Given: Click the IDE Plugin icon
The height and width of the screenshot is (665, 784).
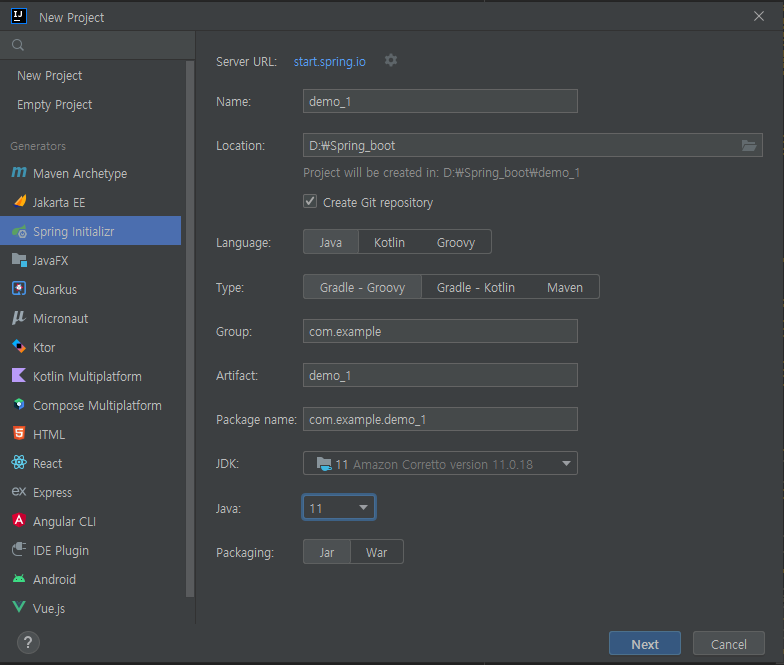Looking at the screenshot, I should 19,550.
